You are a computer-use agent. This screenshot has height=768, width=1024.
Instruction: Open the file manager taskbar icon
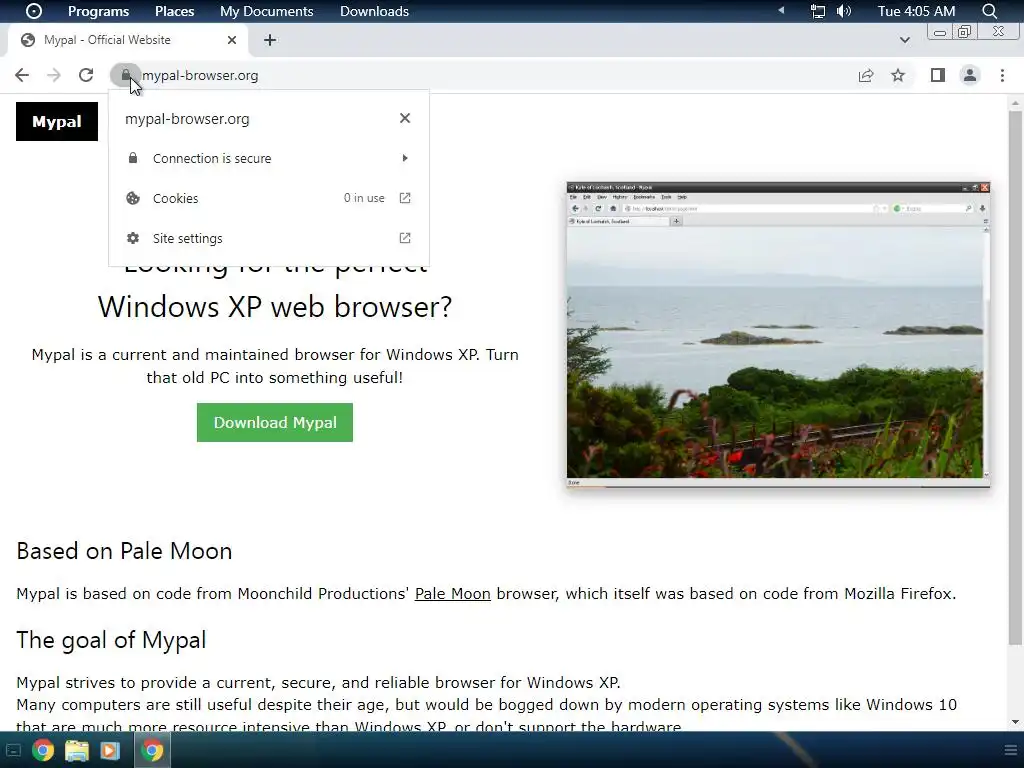coord(76,750)
